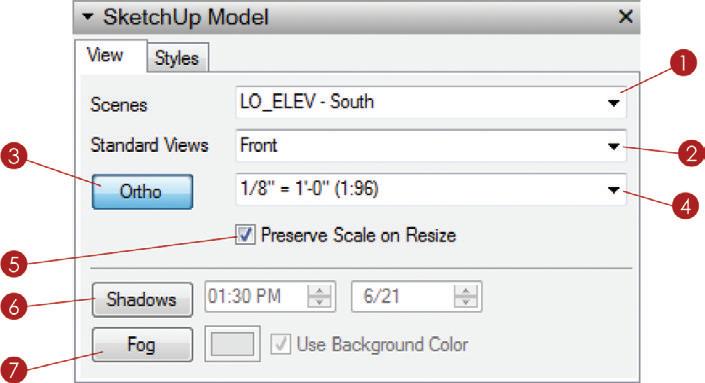The width and height of the screenshot is (705, 383).
Task: Open the scale dropdown arrow
Action: pyautogui.click(x=614, y=190)
